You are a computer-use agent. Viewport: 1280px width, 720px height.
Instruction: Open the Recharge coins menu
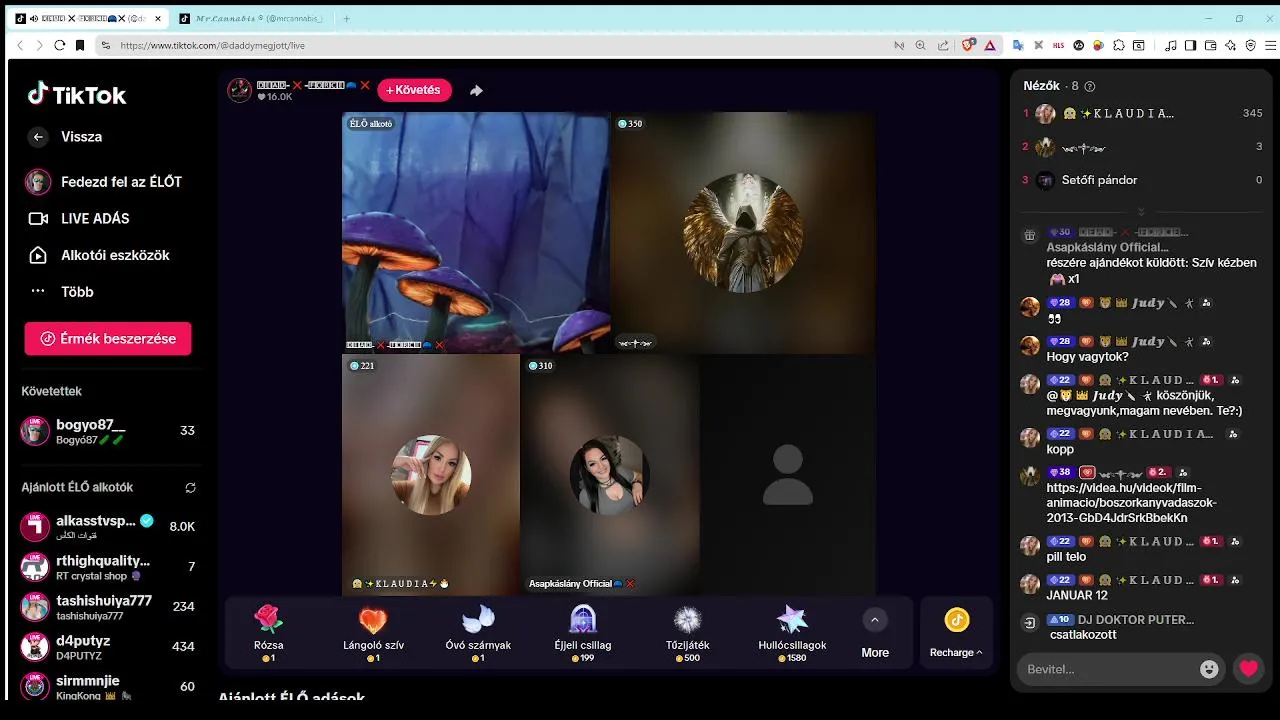point(956,633)
